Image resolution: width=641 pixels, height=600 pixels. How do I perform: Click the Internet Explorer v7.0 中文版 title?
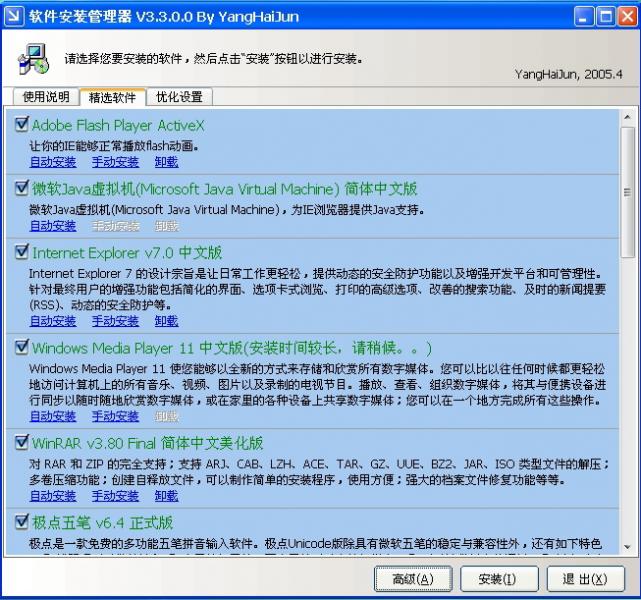[x=127, y=253]
